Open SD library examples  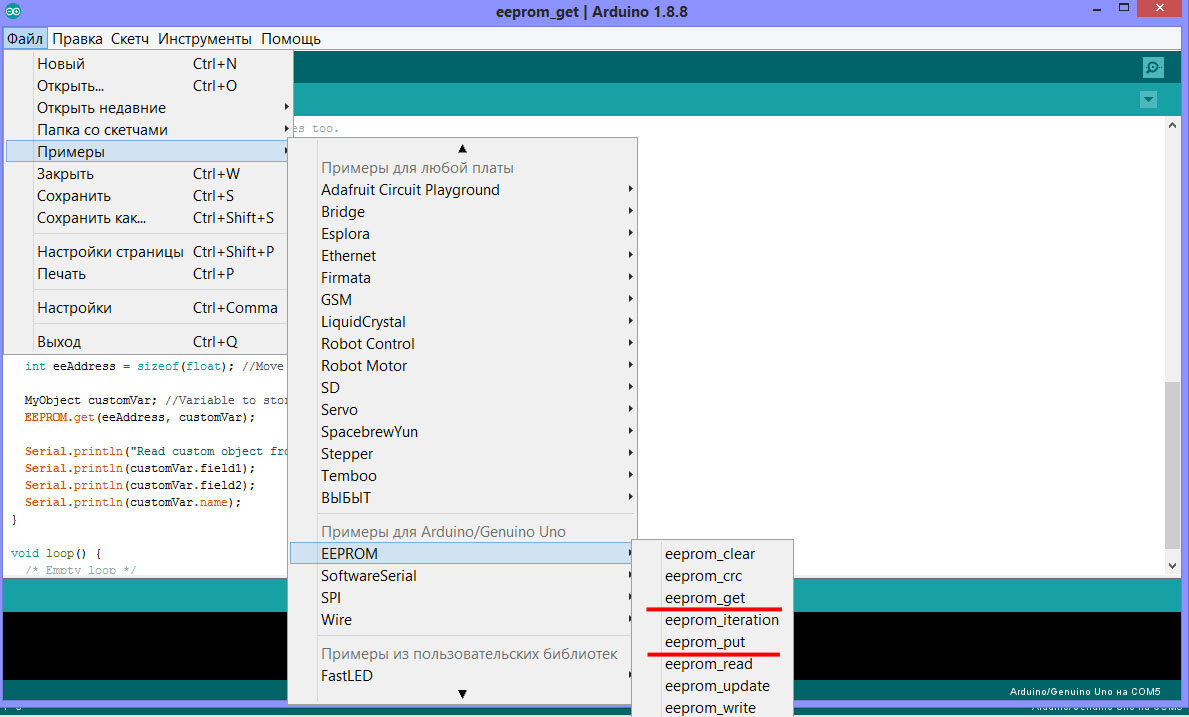[x=463, y=387]
